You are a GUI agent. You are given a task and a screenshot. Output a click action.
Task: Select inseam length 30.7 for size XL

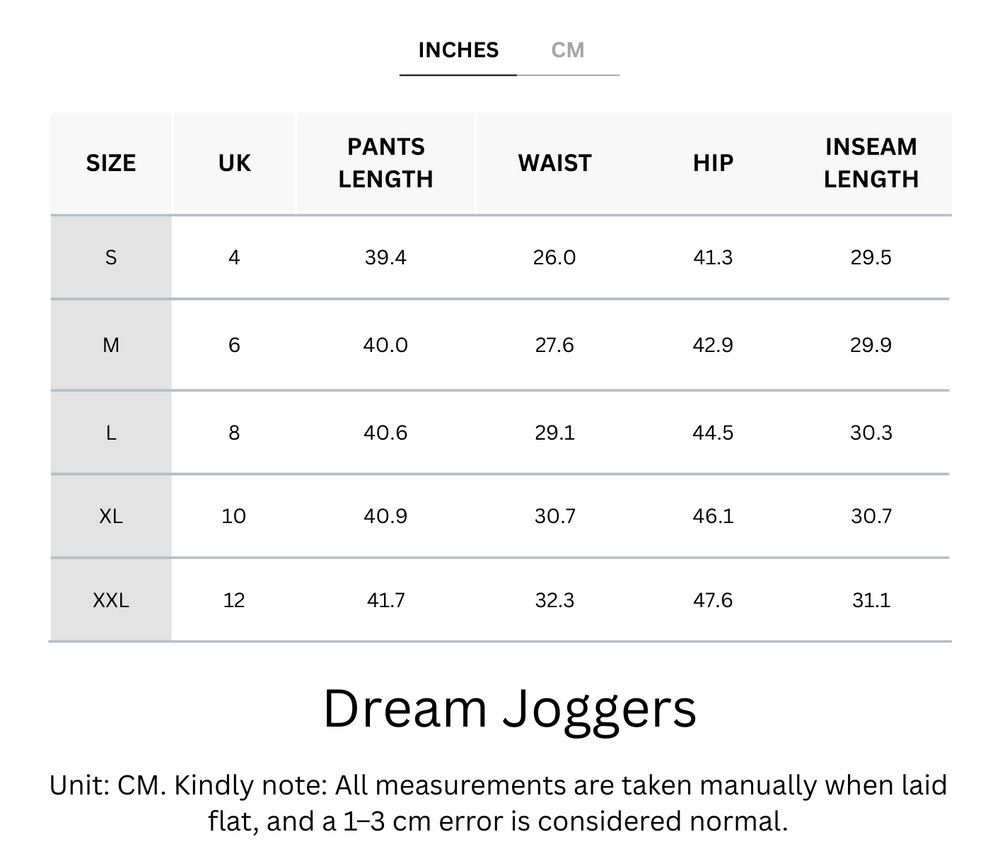point(871,516)
